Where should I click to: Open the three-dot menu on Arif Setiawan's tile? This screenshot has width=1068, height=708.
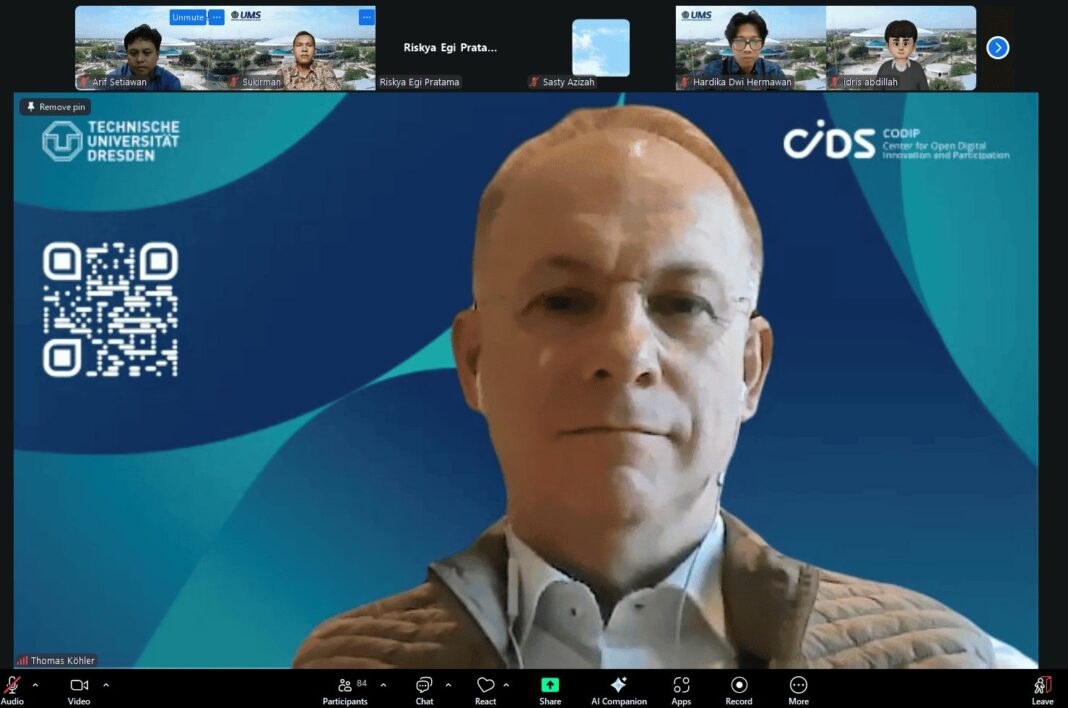click(216, 17)
